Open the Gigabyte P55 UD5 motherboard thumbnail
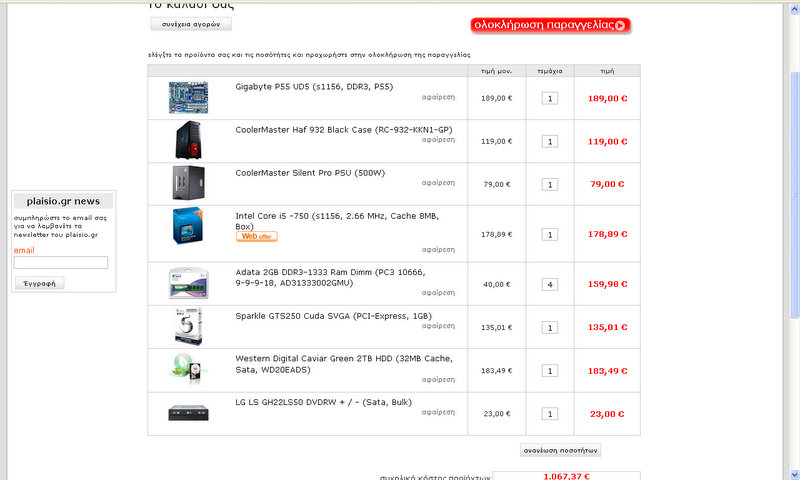The height and width of the screenshot is (480, 800). (188, 97)
